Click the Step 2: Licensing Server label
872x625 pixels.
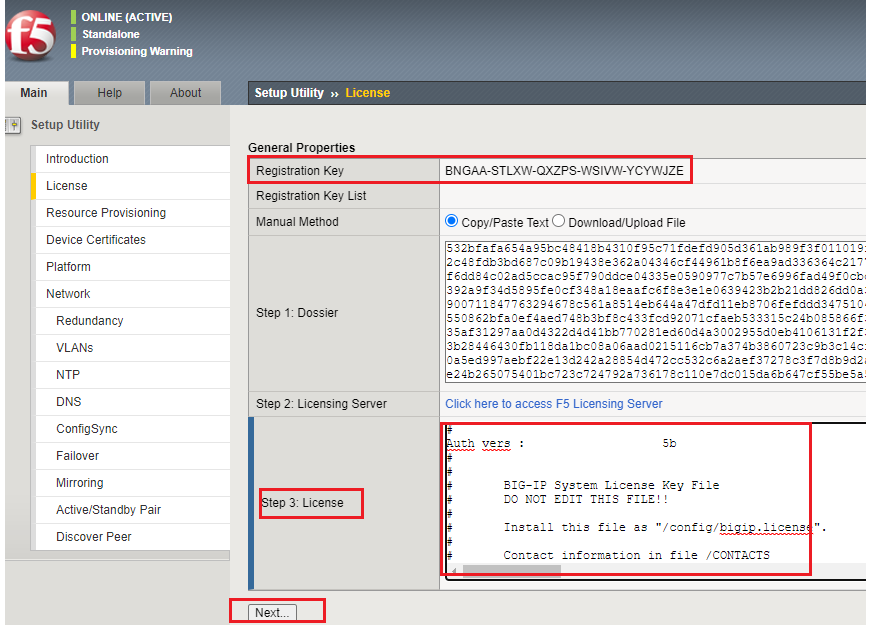[321, 404]
